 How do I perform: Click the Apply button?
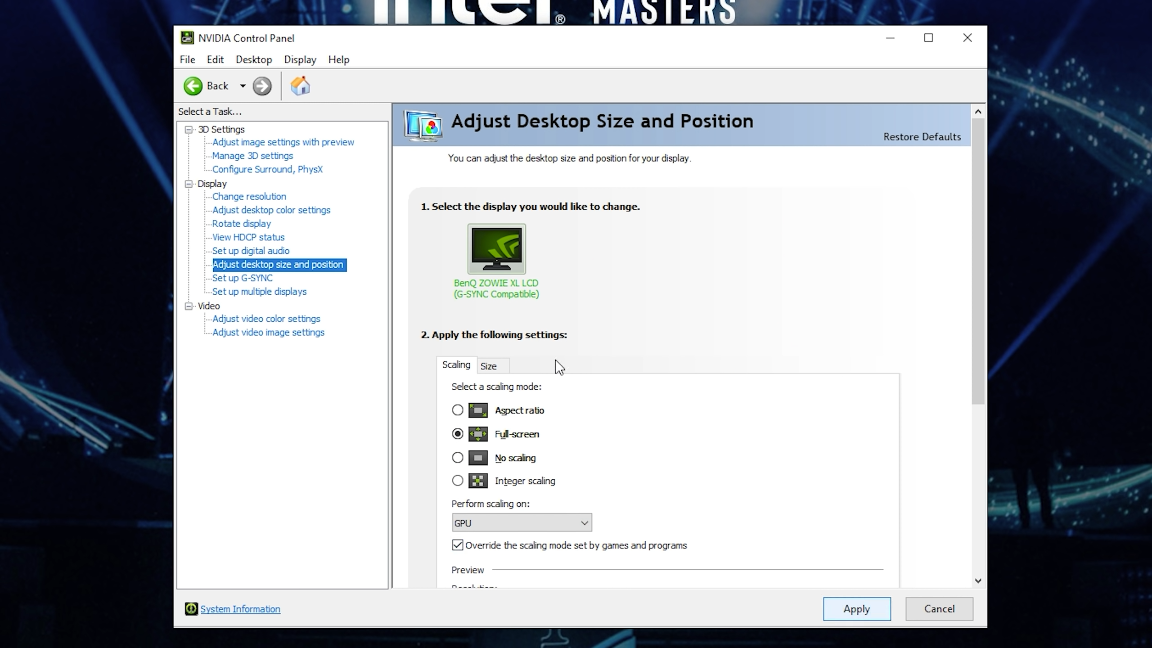coord(857,608)
